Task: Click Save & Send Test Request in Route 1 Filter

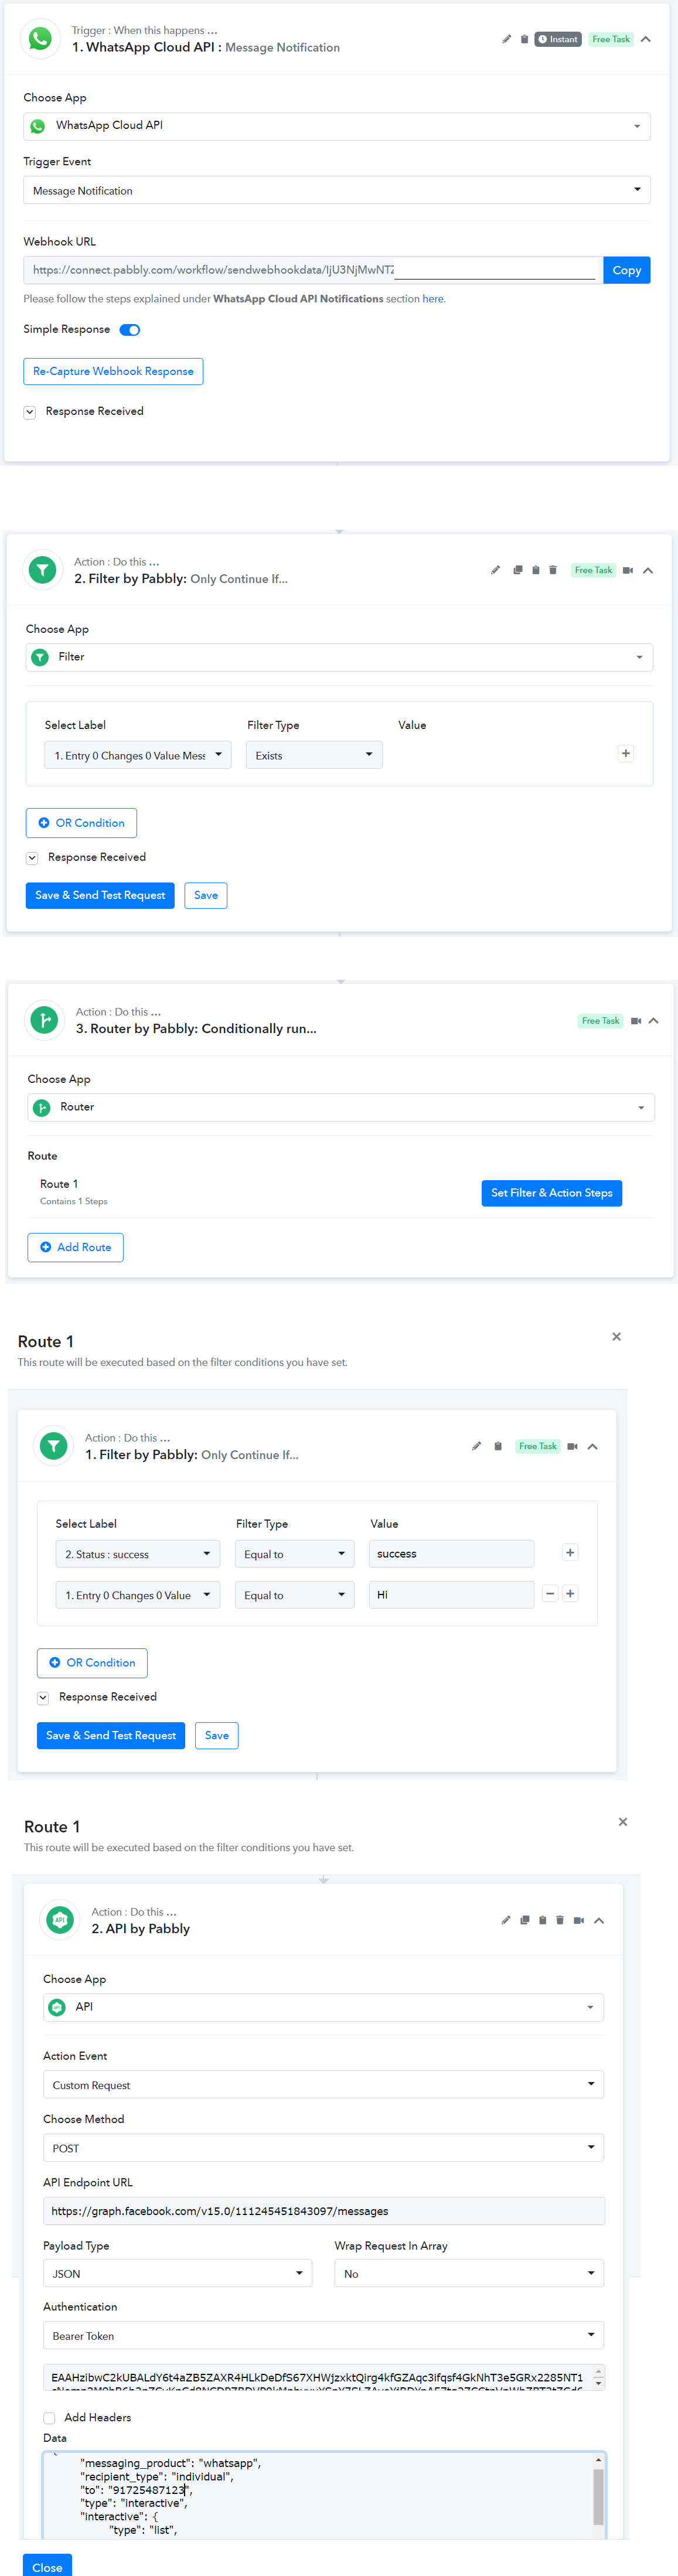Action: point(111,1736)
